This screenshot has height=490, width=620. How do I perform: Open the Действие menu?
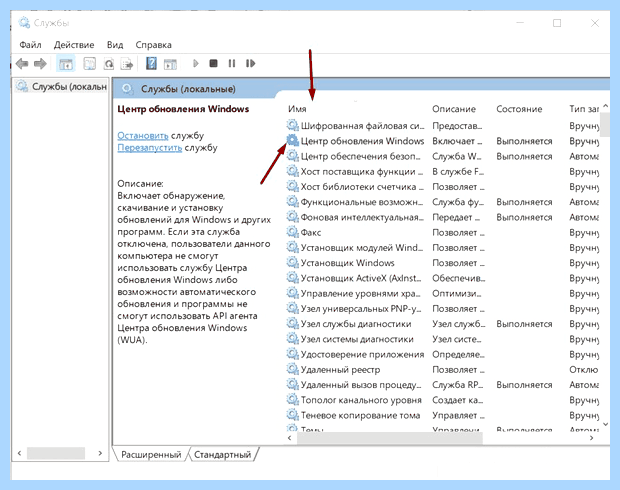coord(74,45)
